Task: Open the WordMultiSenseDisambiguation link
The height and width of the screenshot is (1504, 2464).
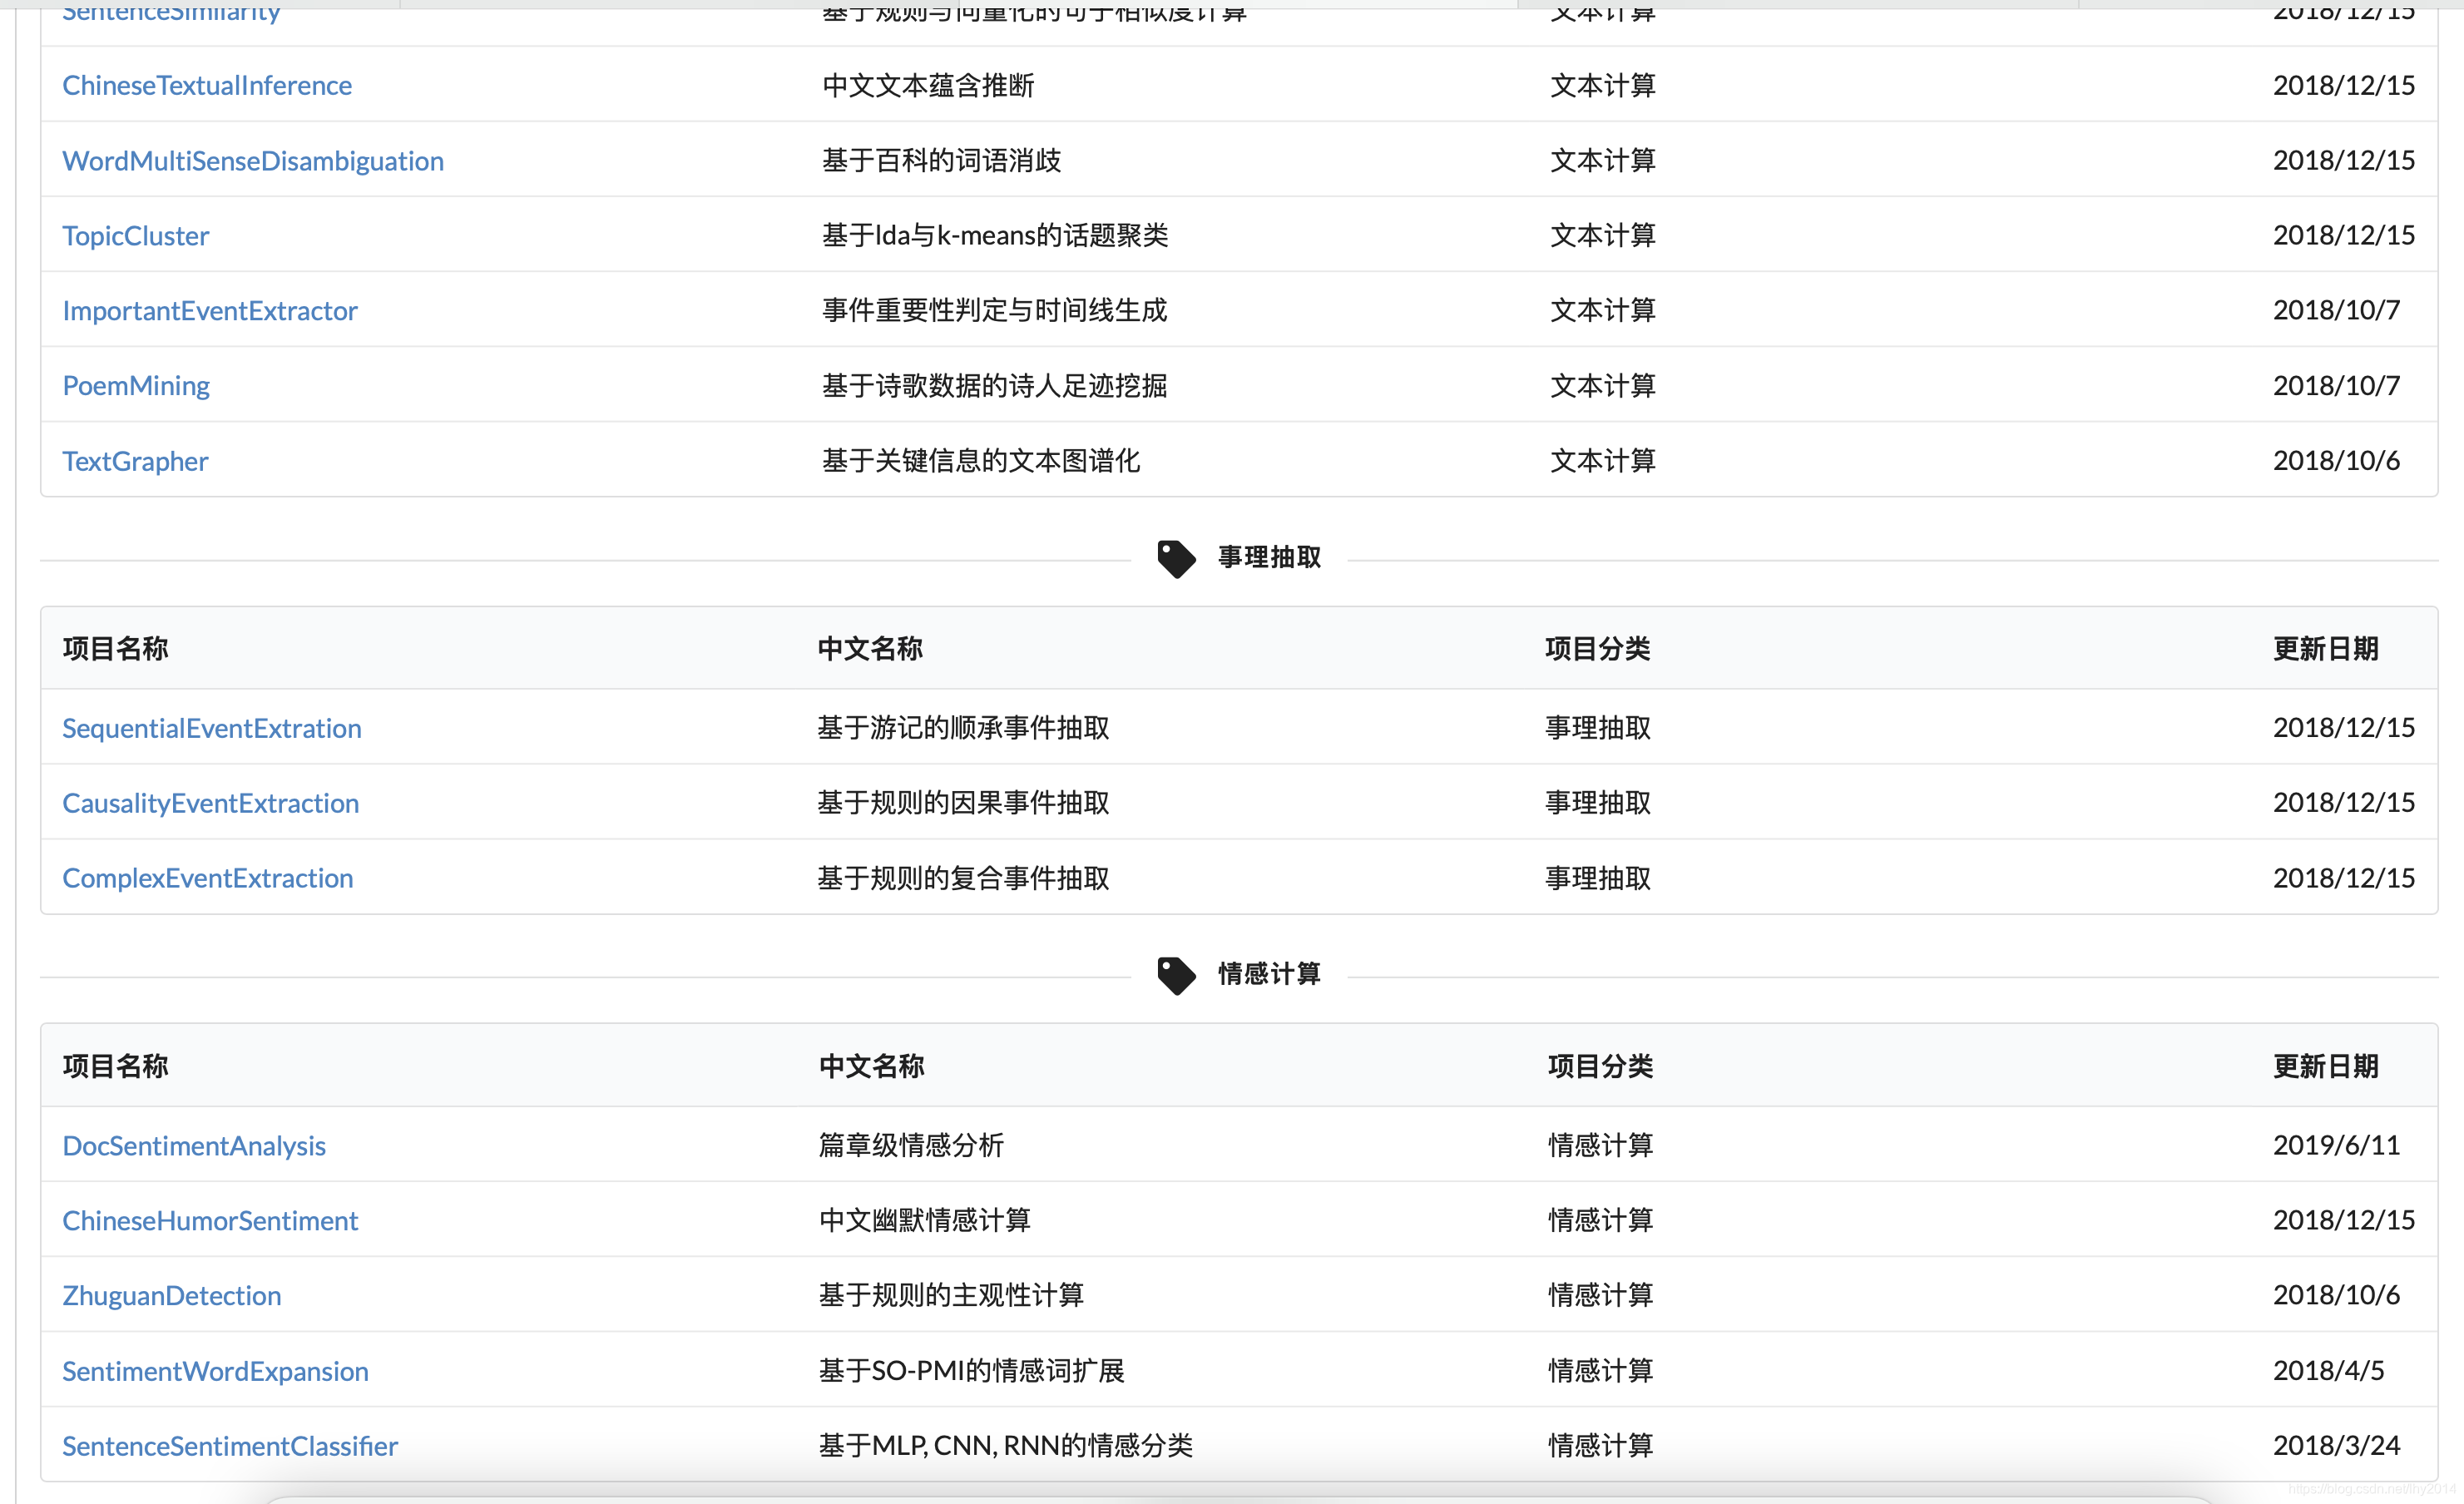Action: click(253, 161)
